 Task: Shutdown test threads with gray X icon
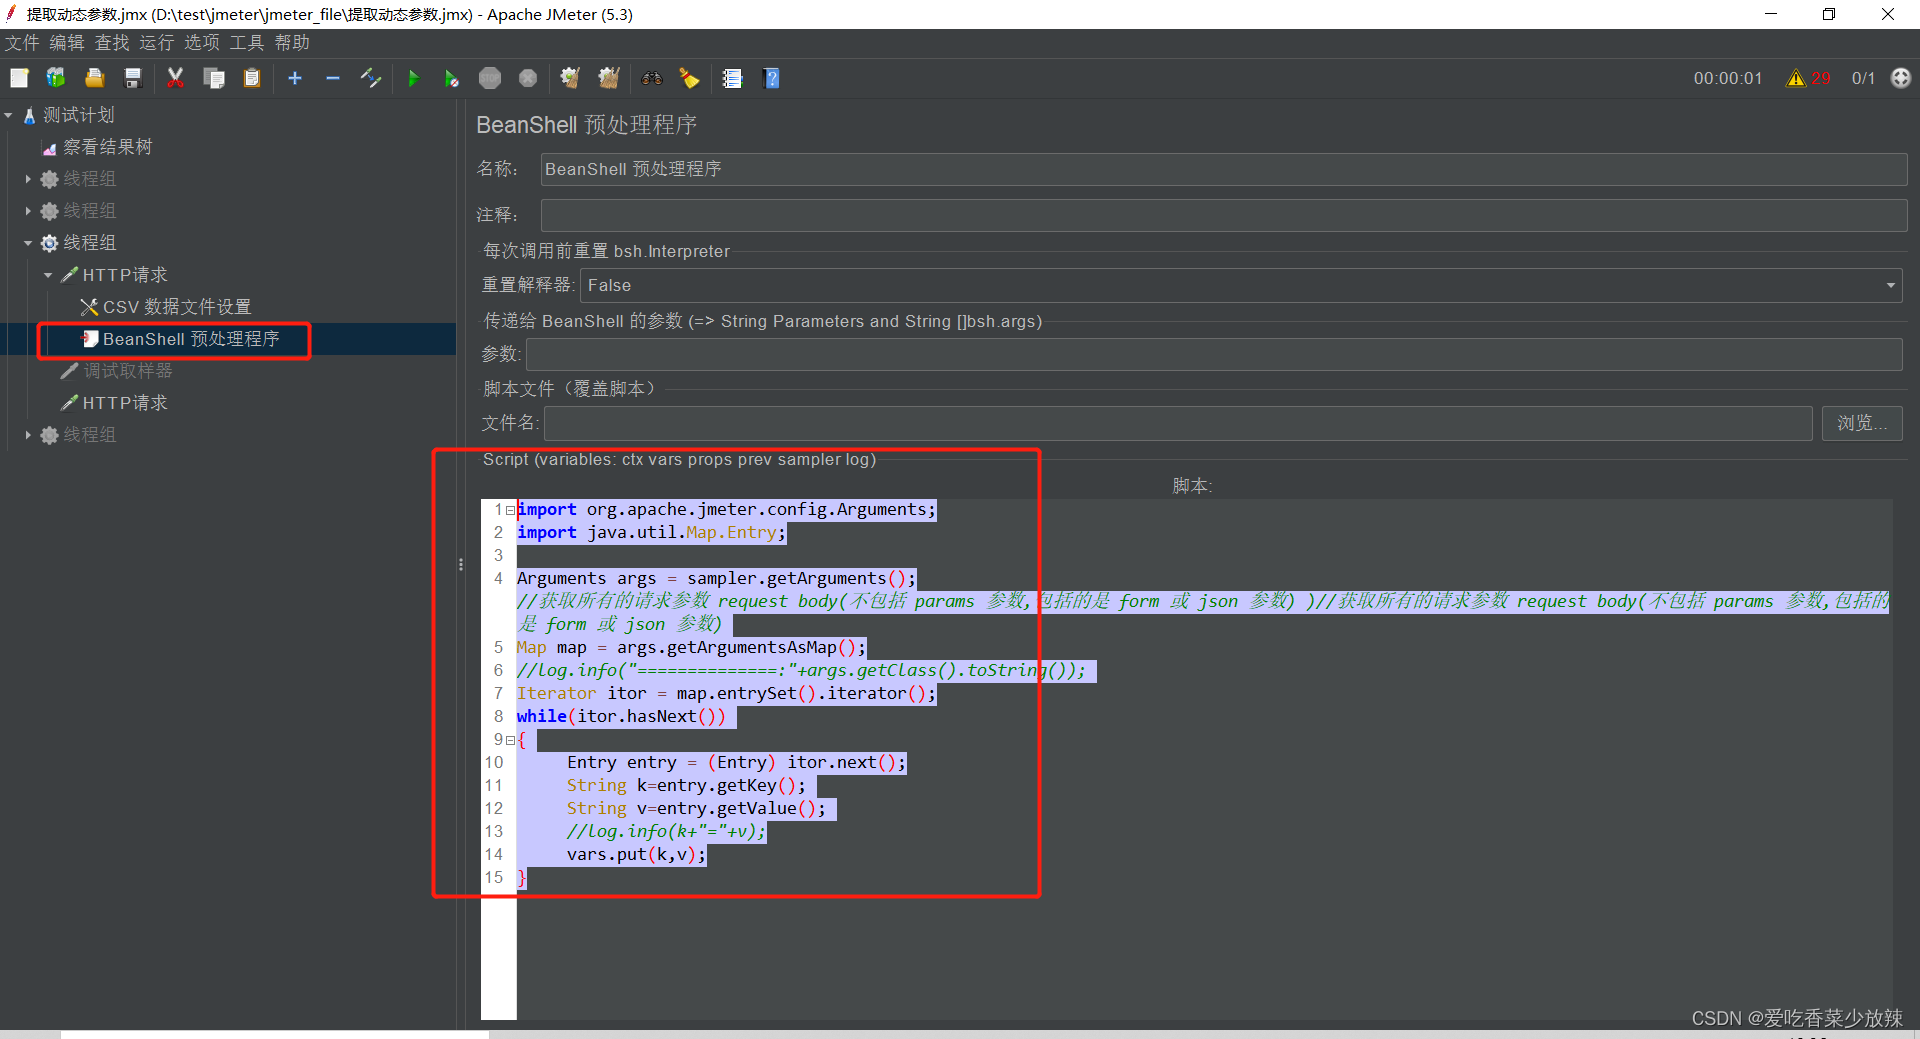click(528, 78)
